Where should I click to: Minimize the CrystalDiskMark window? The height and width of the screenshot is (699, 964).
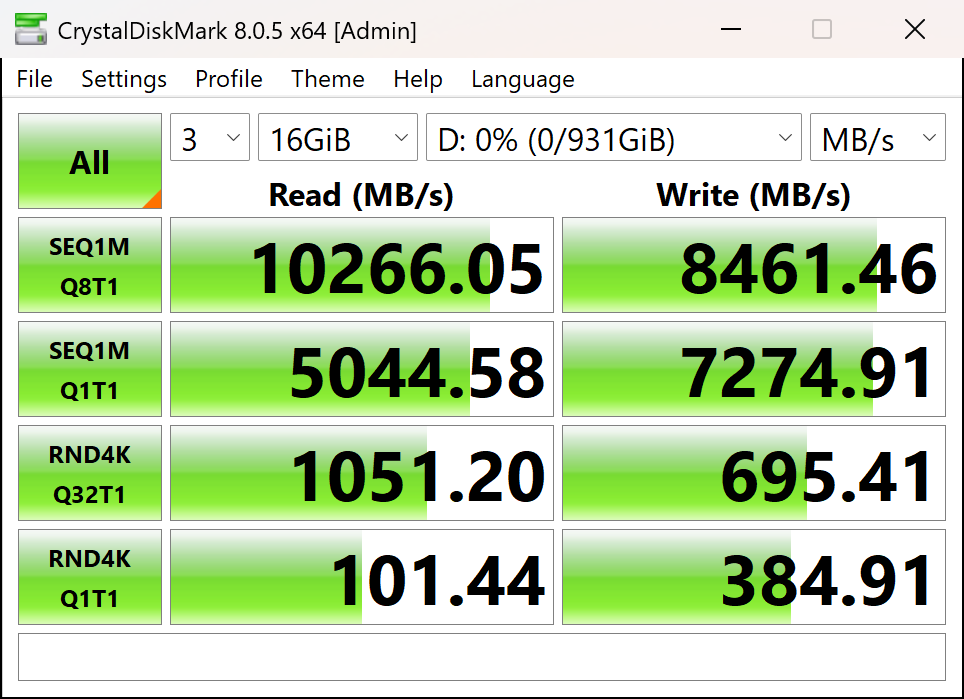(730, 29)
